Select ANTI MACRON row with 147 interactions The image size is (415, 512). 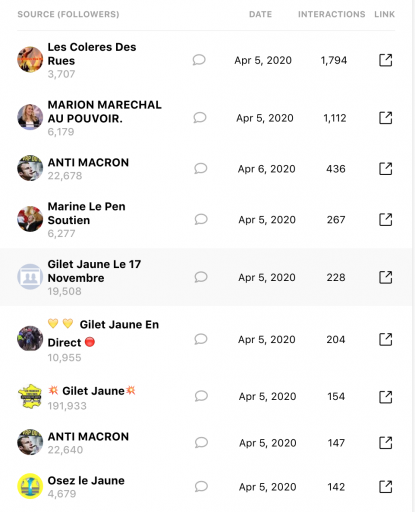tap(206, 443)
